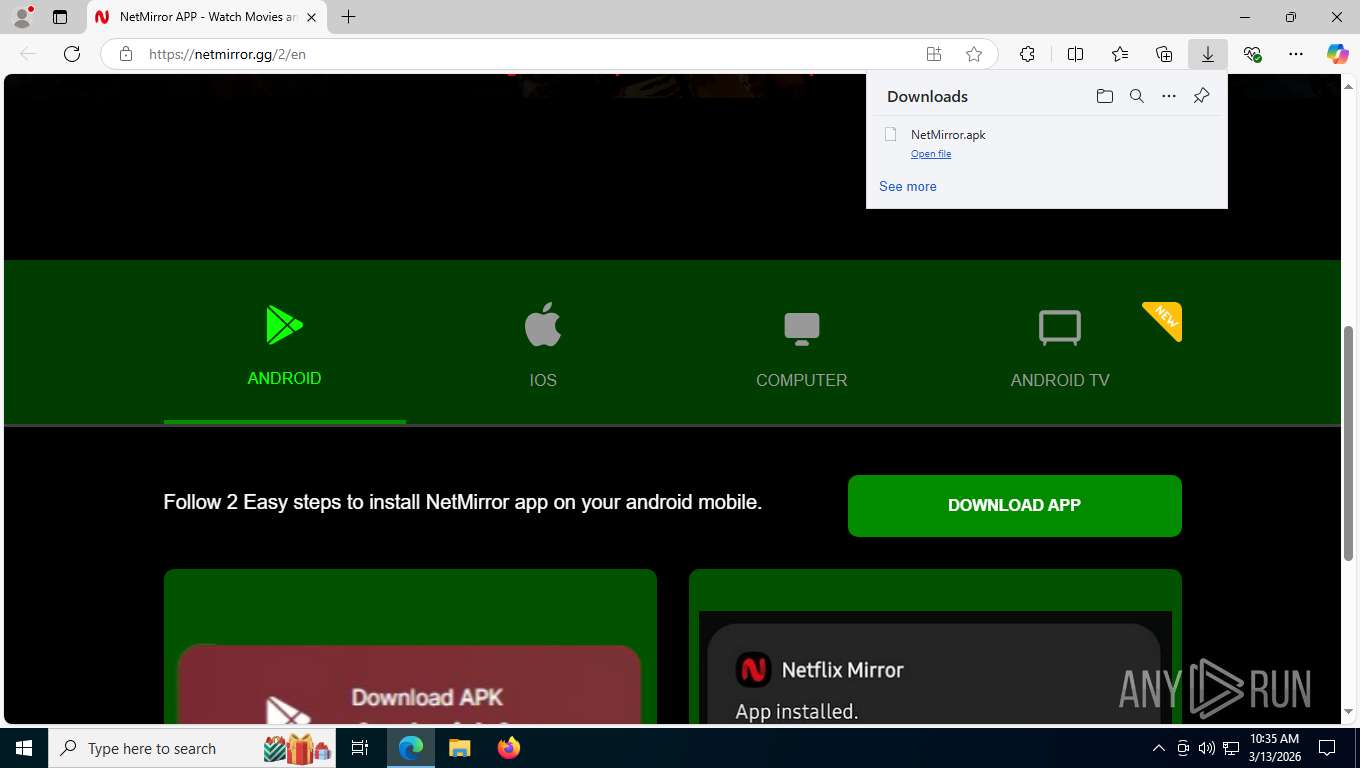1360x768 pixels.
Task: Close the NetMirror APP tab
Action: click(312, 17)
